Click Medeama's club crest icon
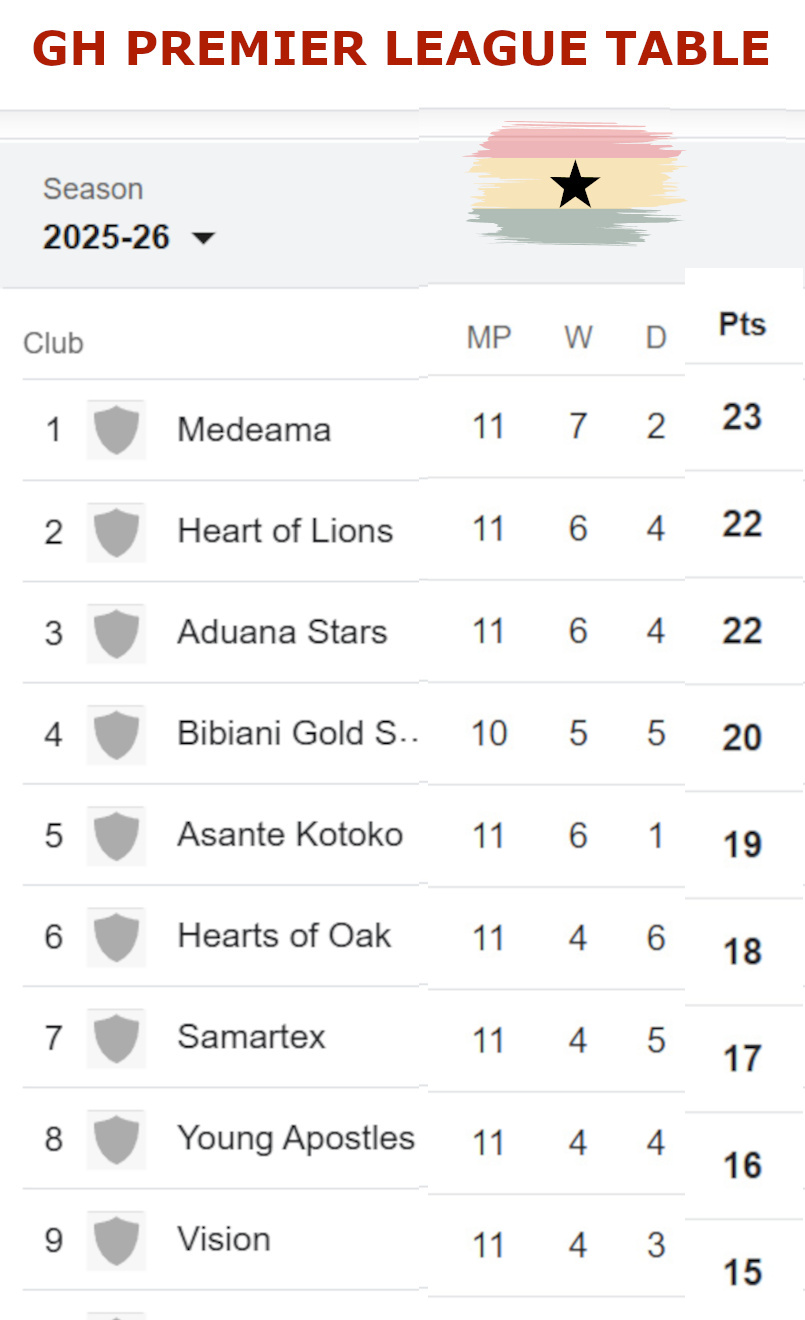Viewport: 805px width, 1320px height. pyautogui.click(x=116, y=430)
